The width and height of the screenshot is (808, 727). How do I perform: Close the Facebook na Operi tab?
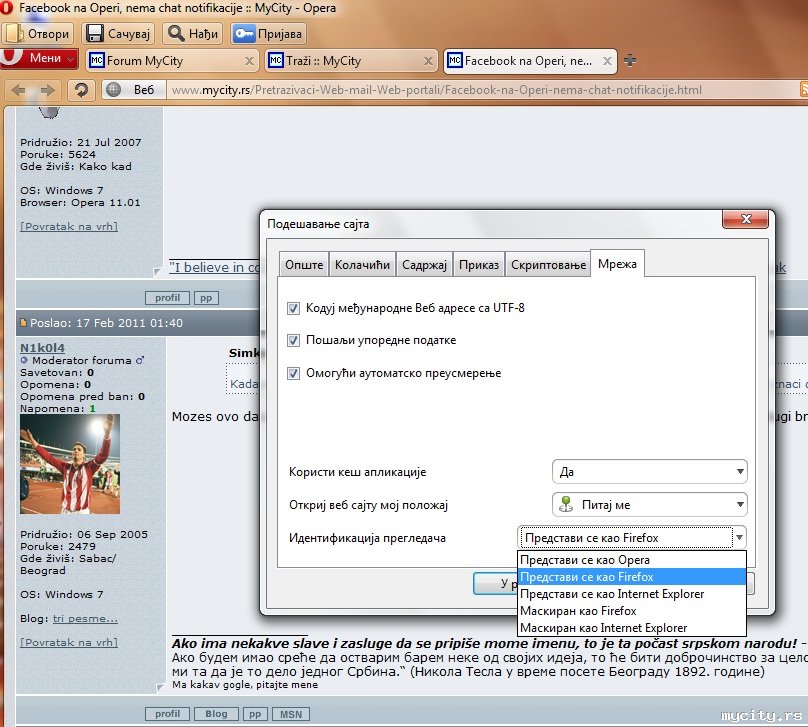(x=608, y=61)
